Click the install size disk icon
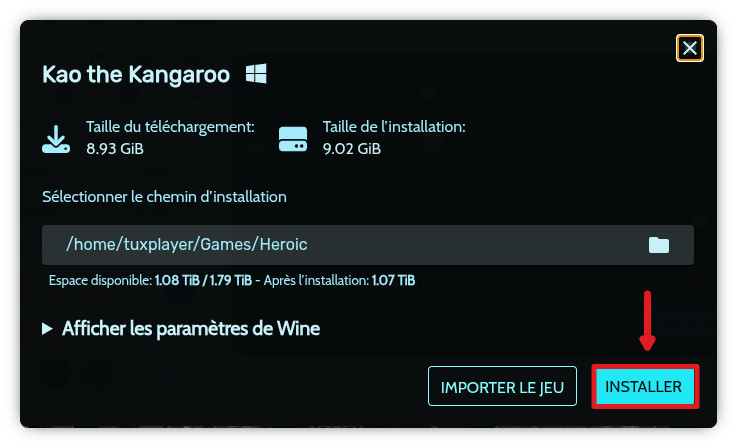This screenshot has width=737, height=448. click(293, 138)
